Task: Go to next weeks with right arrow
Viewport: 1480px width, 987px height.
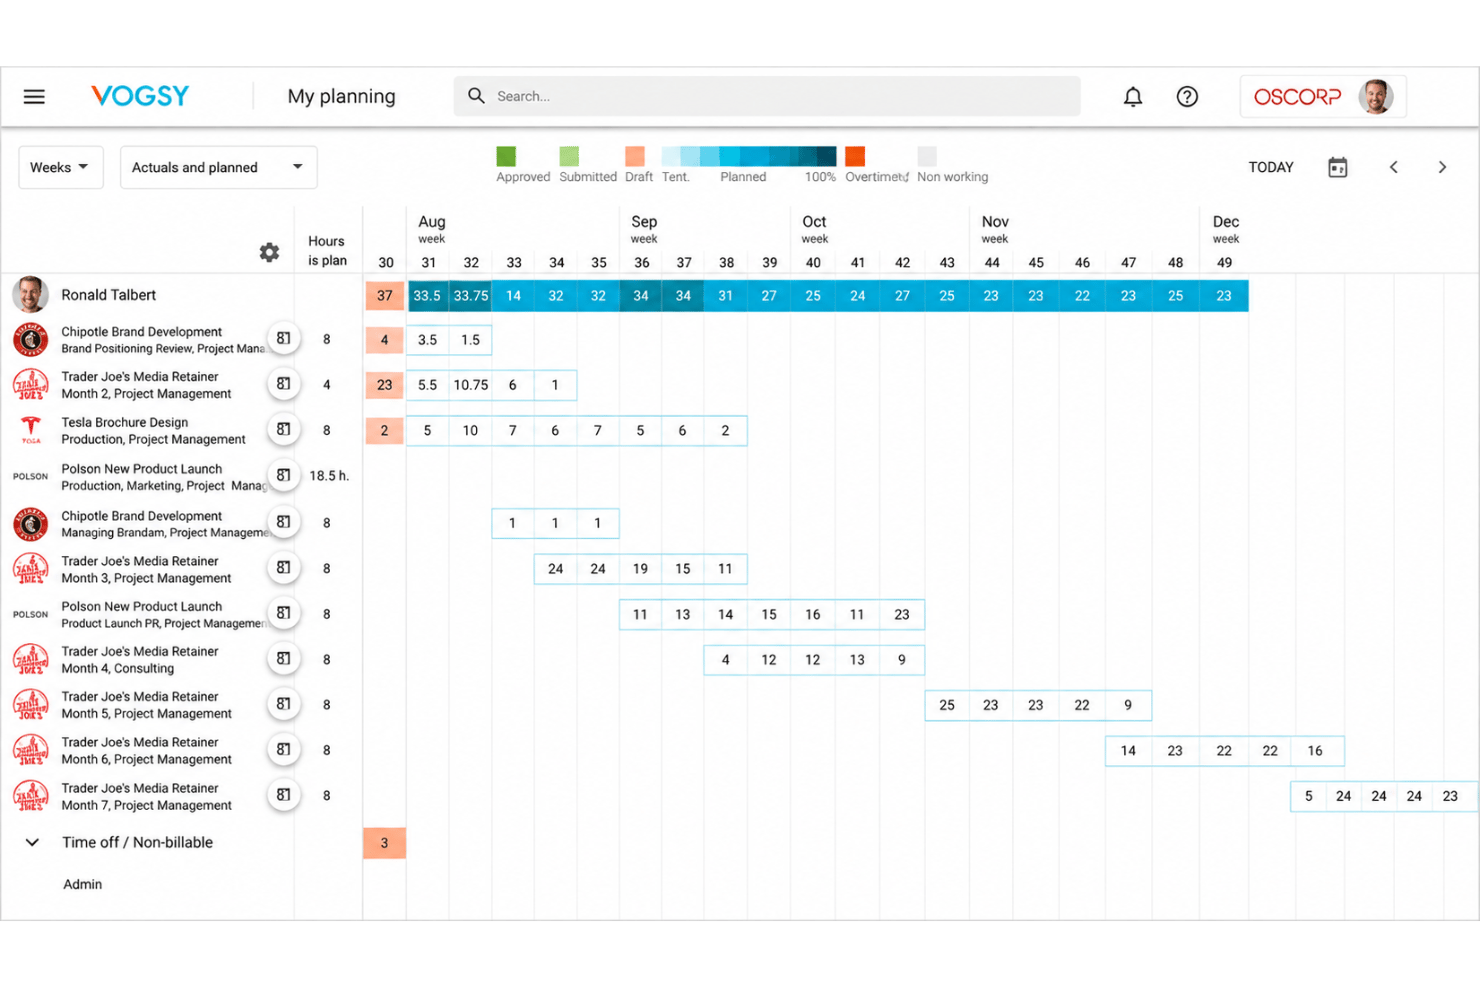Action: point(1442,167)
